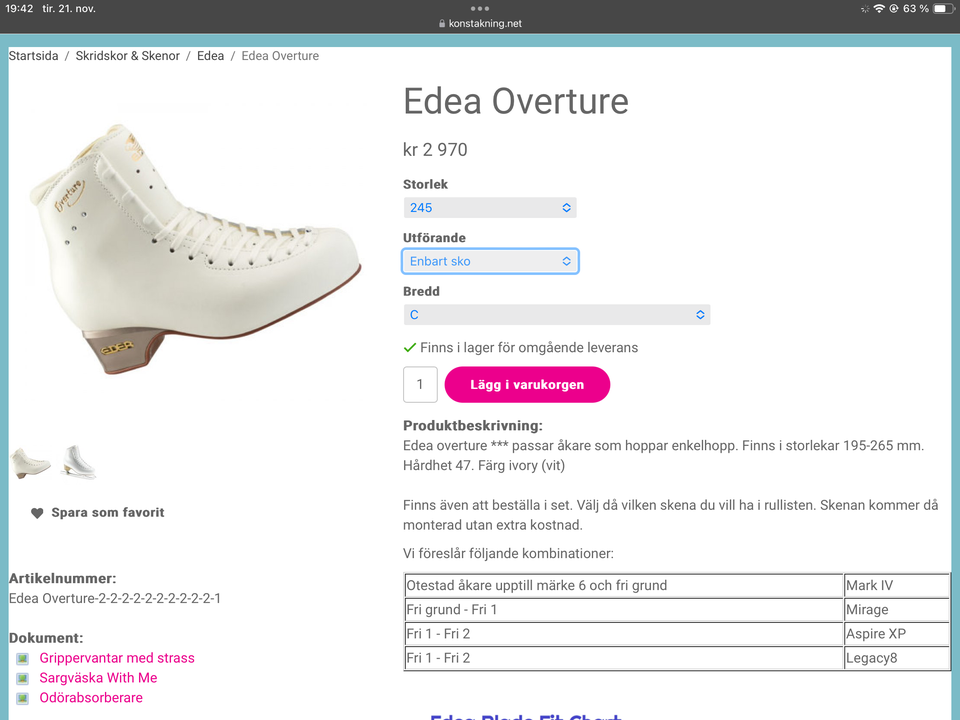Select the Mark IV table cell
Viewport: 960px width, 720px height.
pyautogui.click(x=897, y=585)
